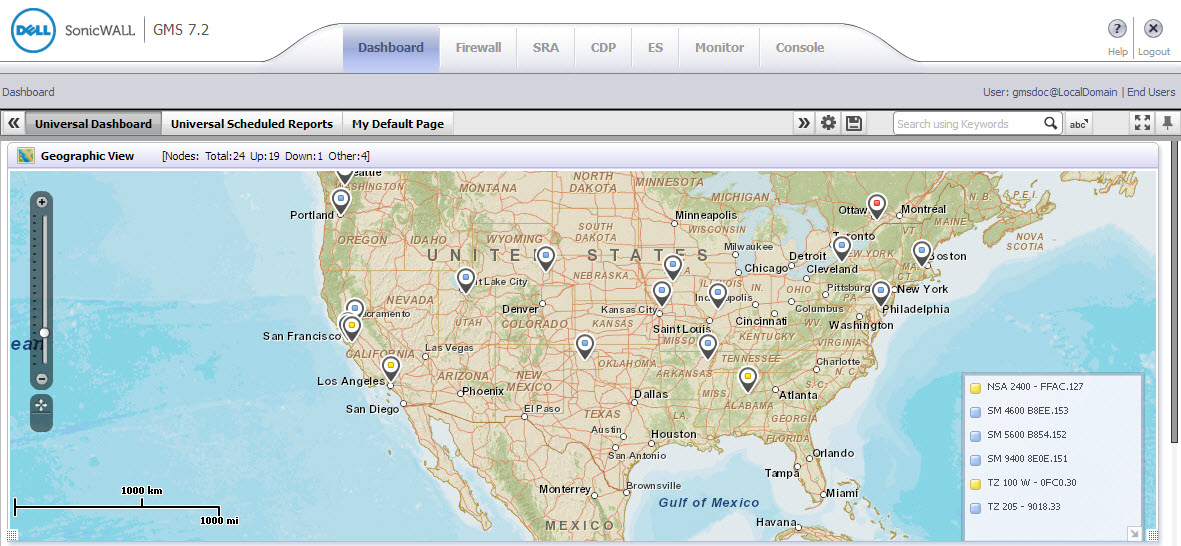The image size is (1181, 546).
Task: Click the Nodes Total:24 status text
Action: (265, 157)
